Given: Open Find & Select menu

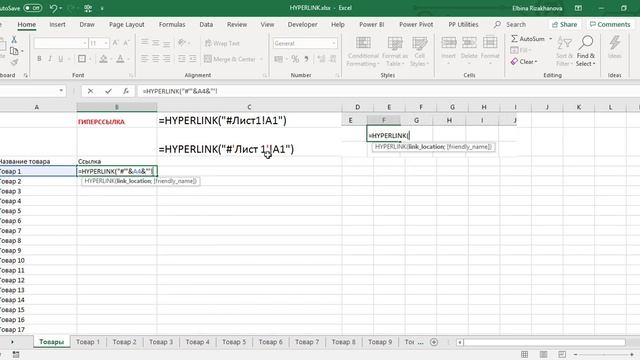Looking at the screenshot, I should [586, 51].
